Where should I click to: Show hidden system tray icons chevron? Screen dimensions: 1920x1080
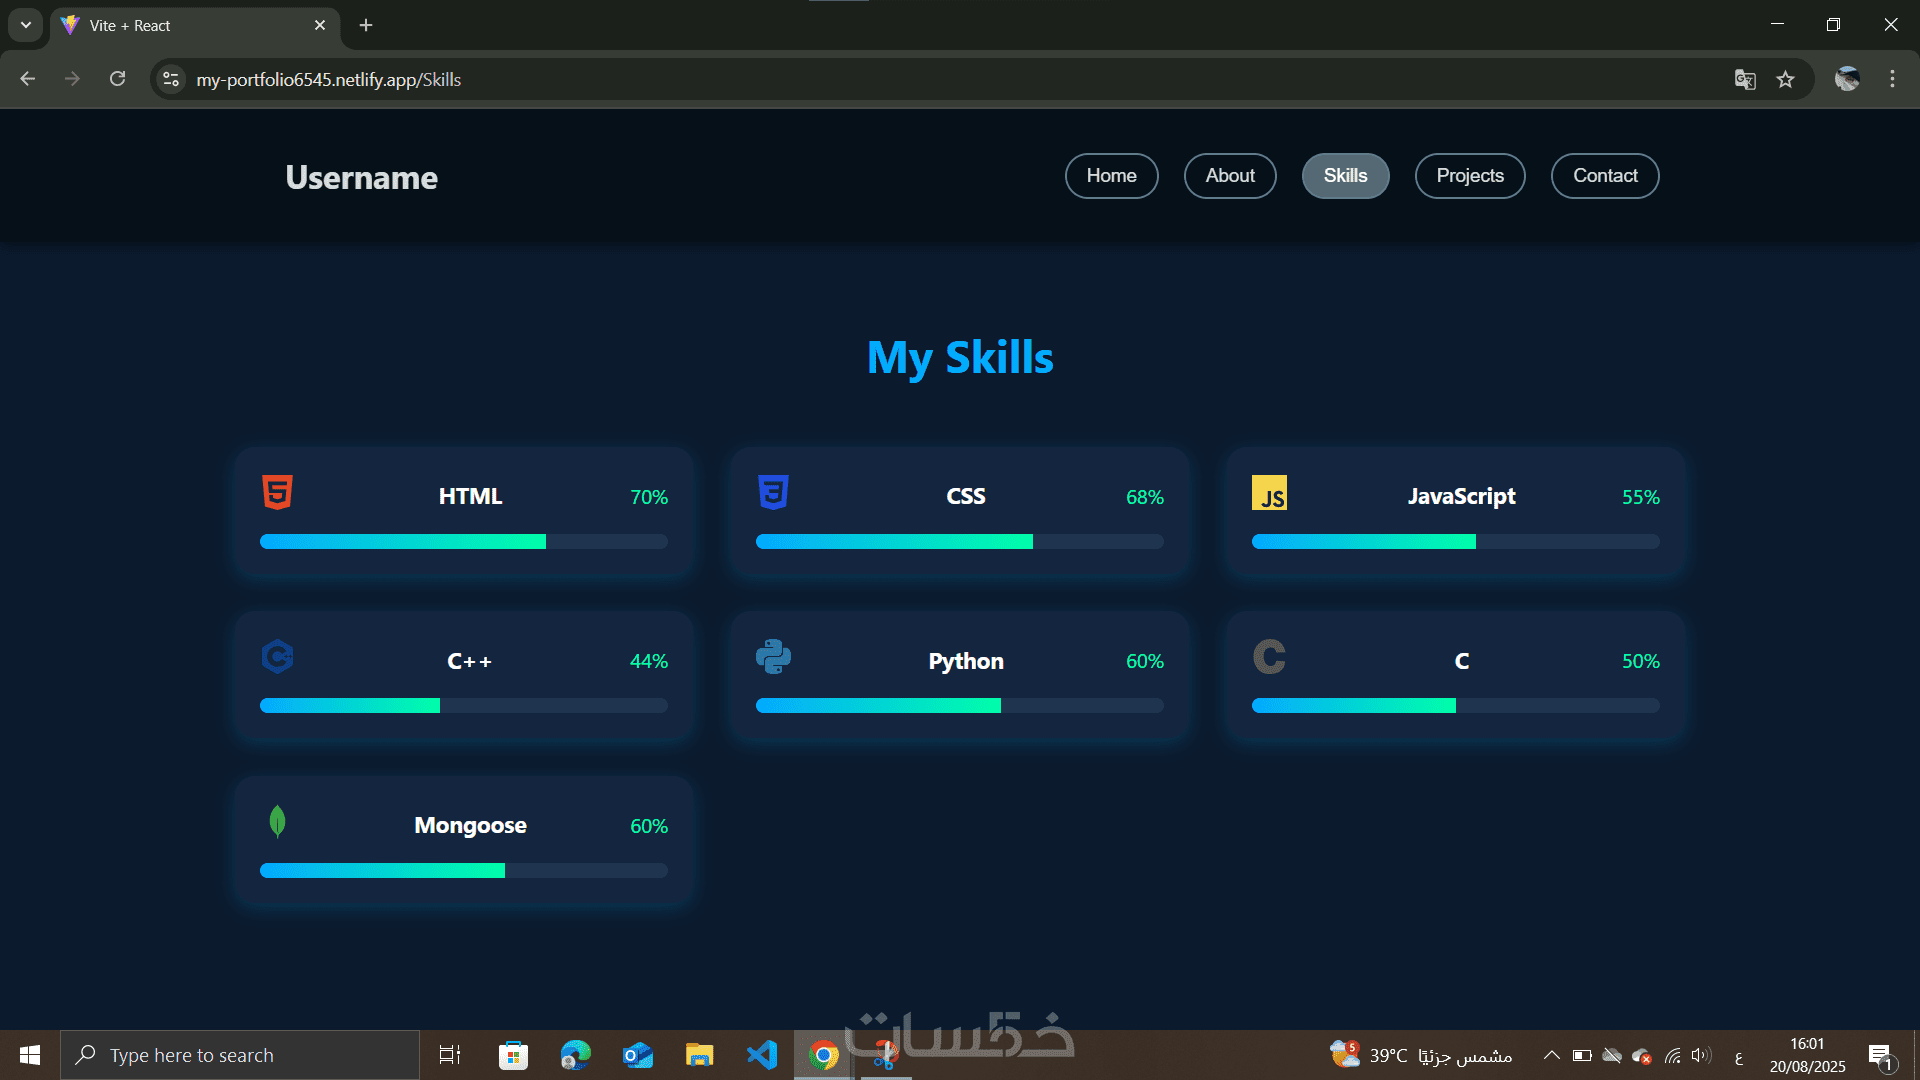pos(1551,1055)
